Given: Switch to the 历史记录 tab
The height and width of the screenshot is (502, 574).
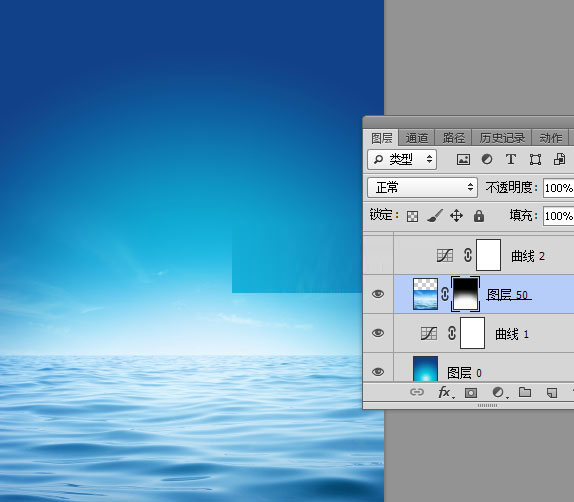Looking at the screenshot, I should click(x=502, y=138).
